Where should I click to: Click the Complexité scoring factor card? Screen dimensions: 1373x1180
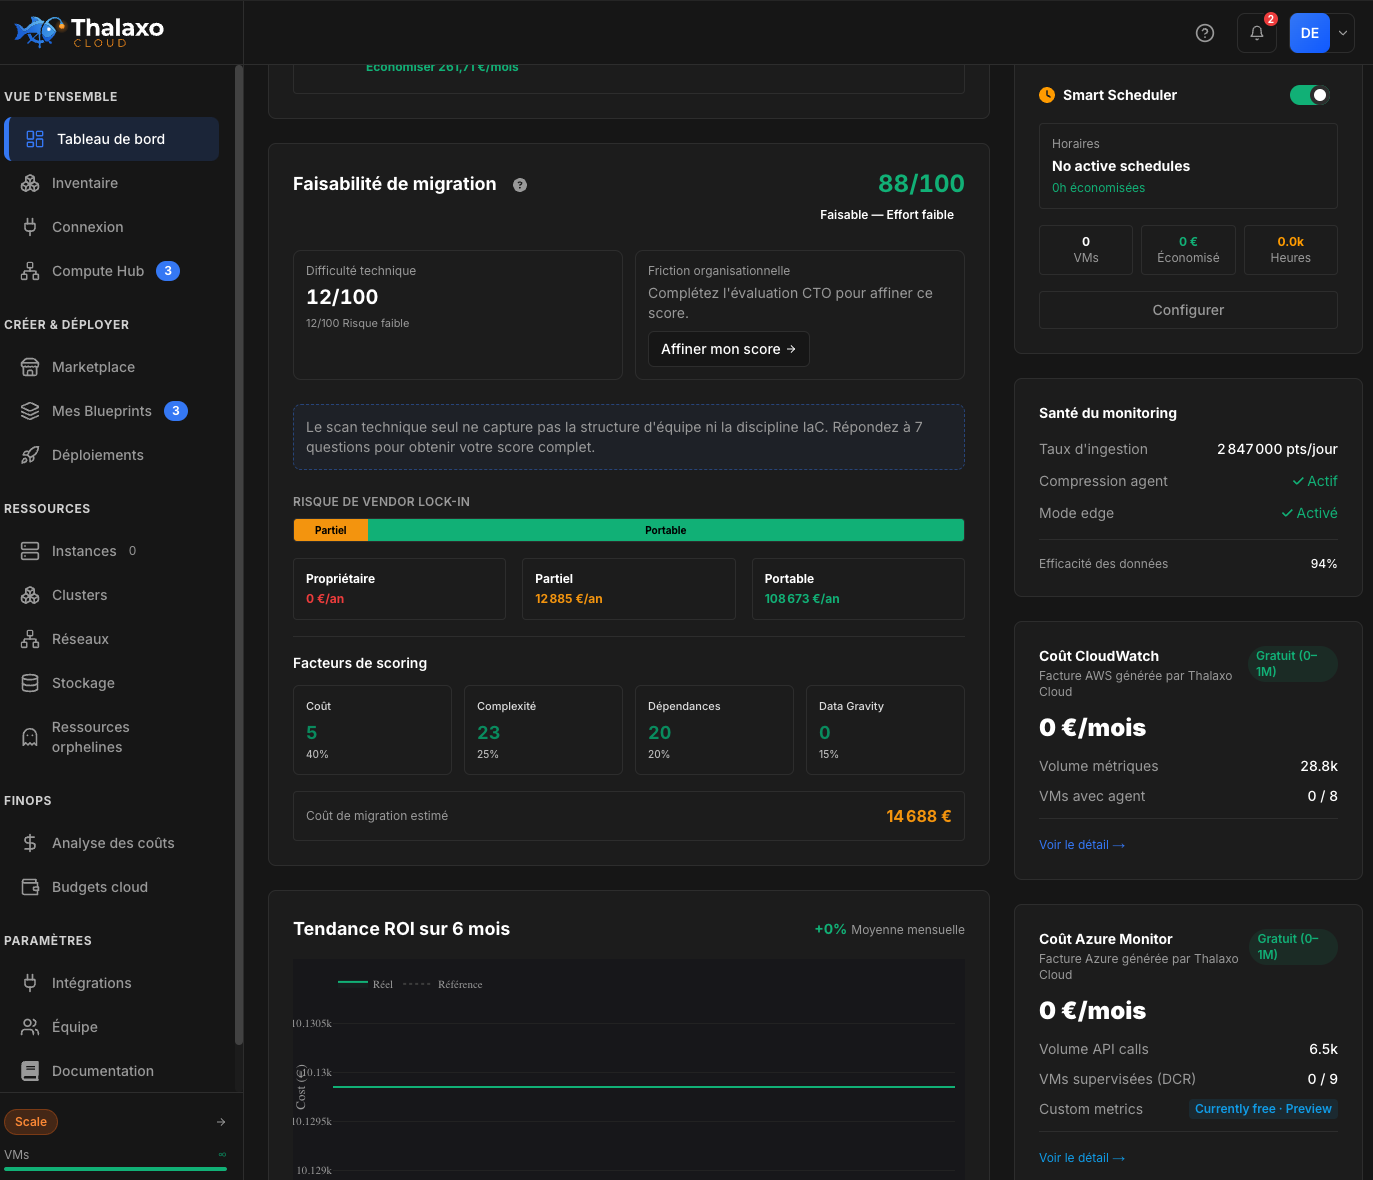click(543, 730)
